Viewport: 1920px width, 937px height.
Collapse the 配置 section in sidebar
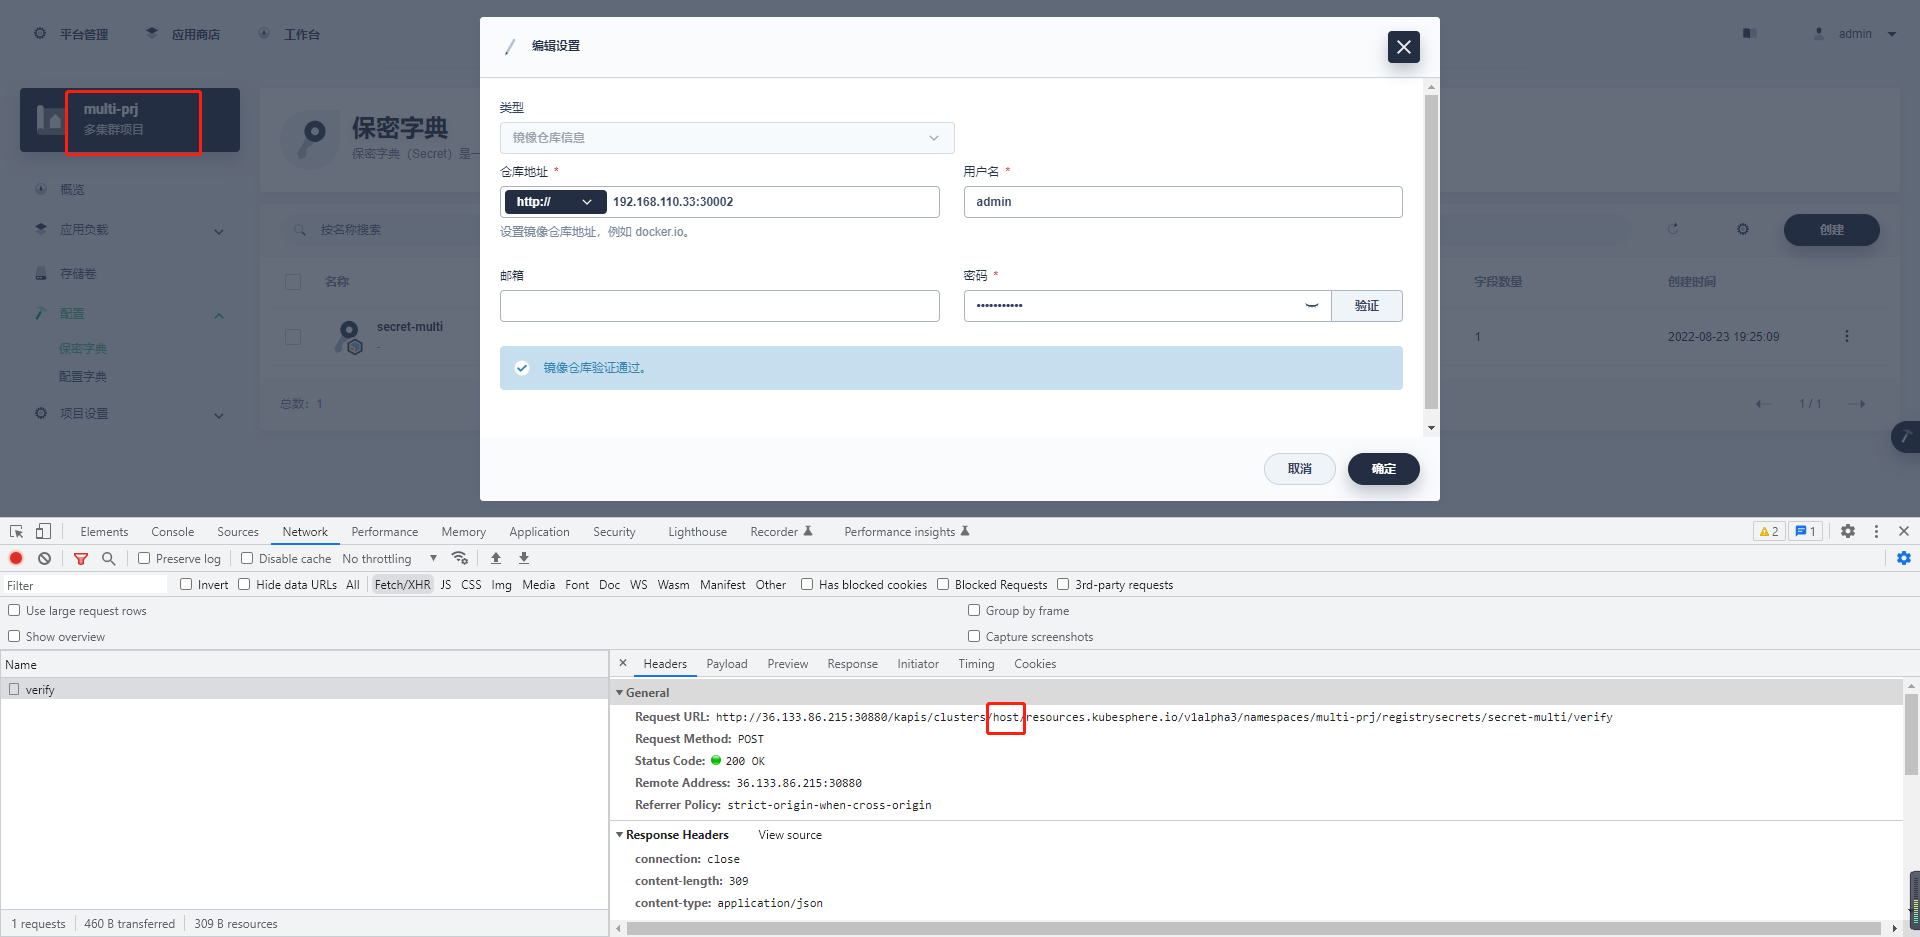219,314
